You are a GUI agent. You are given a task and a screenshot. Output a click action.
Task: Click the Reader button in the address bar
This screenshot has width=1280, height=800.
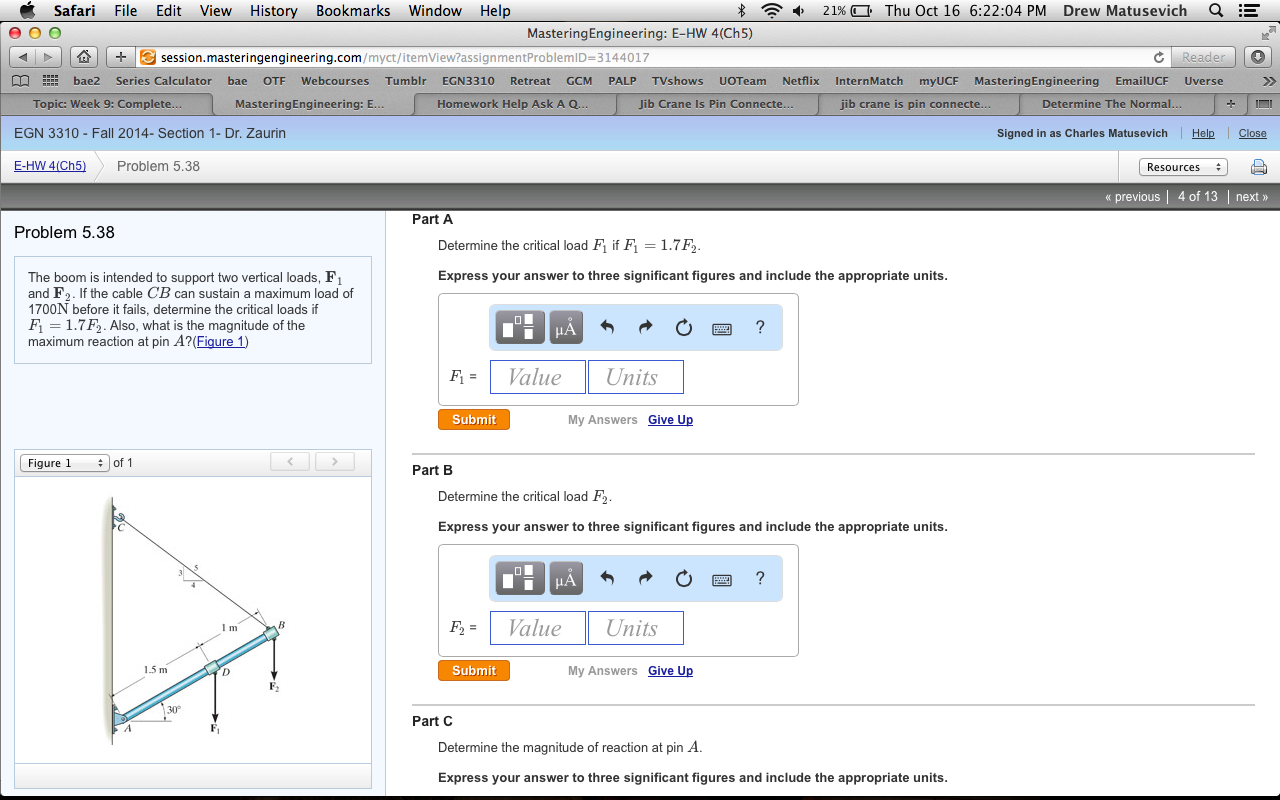1202,57
